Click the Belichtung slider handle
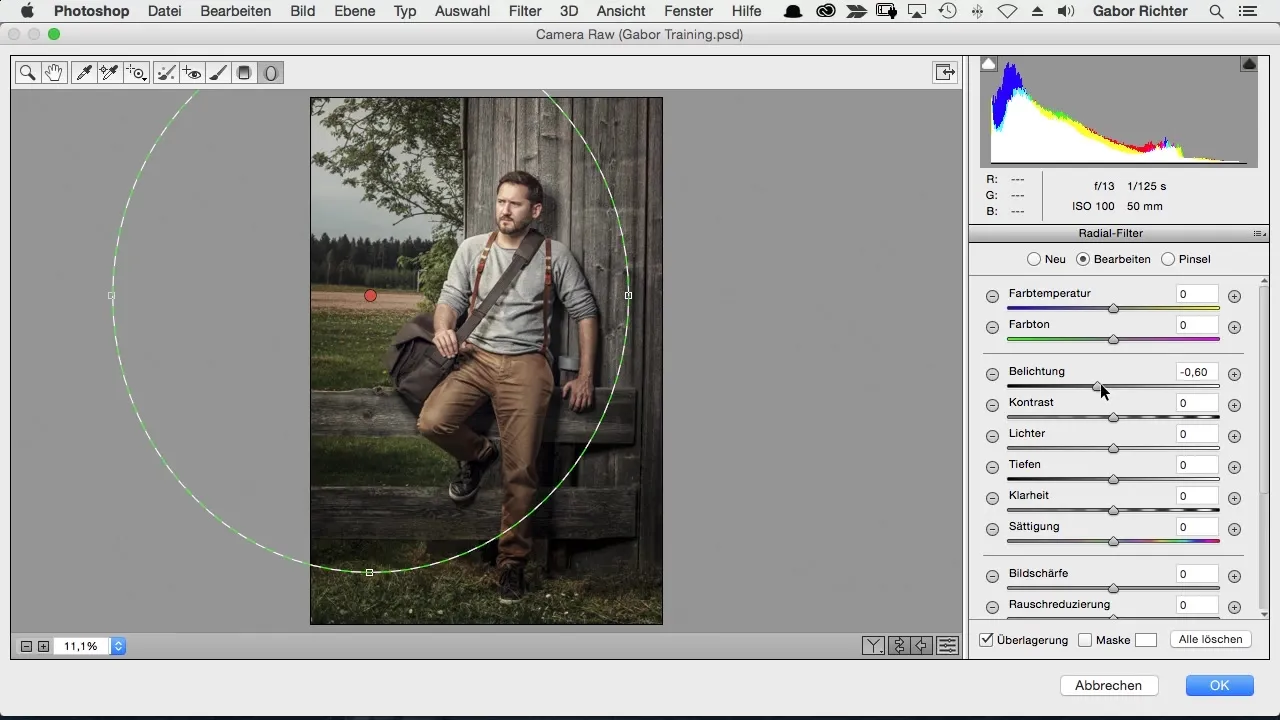 1097,387
